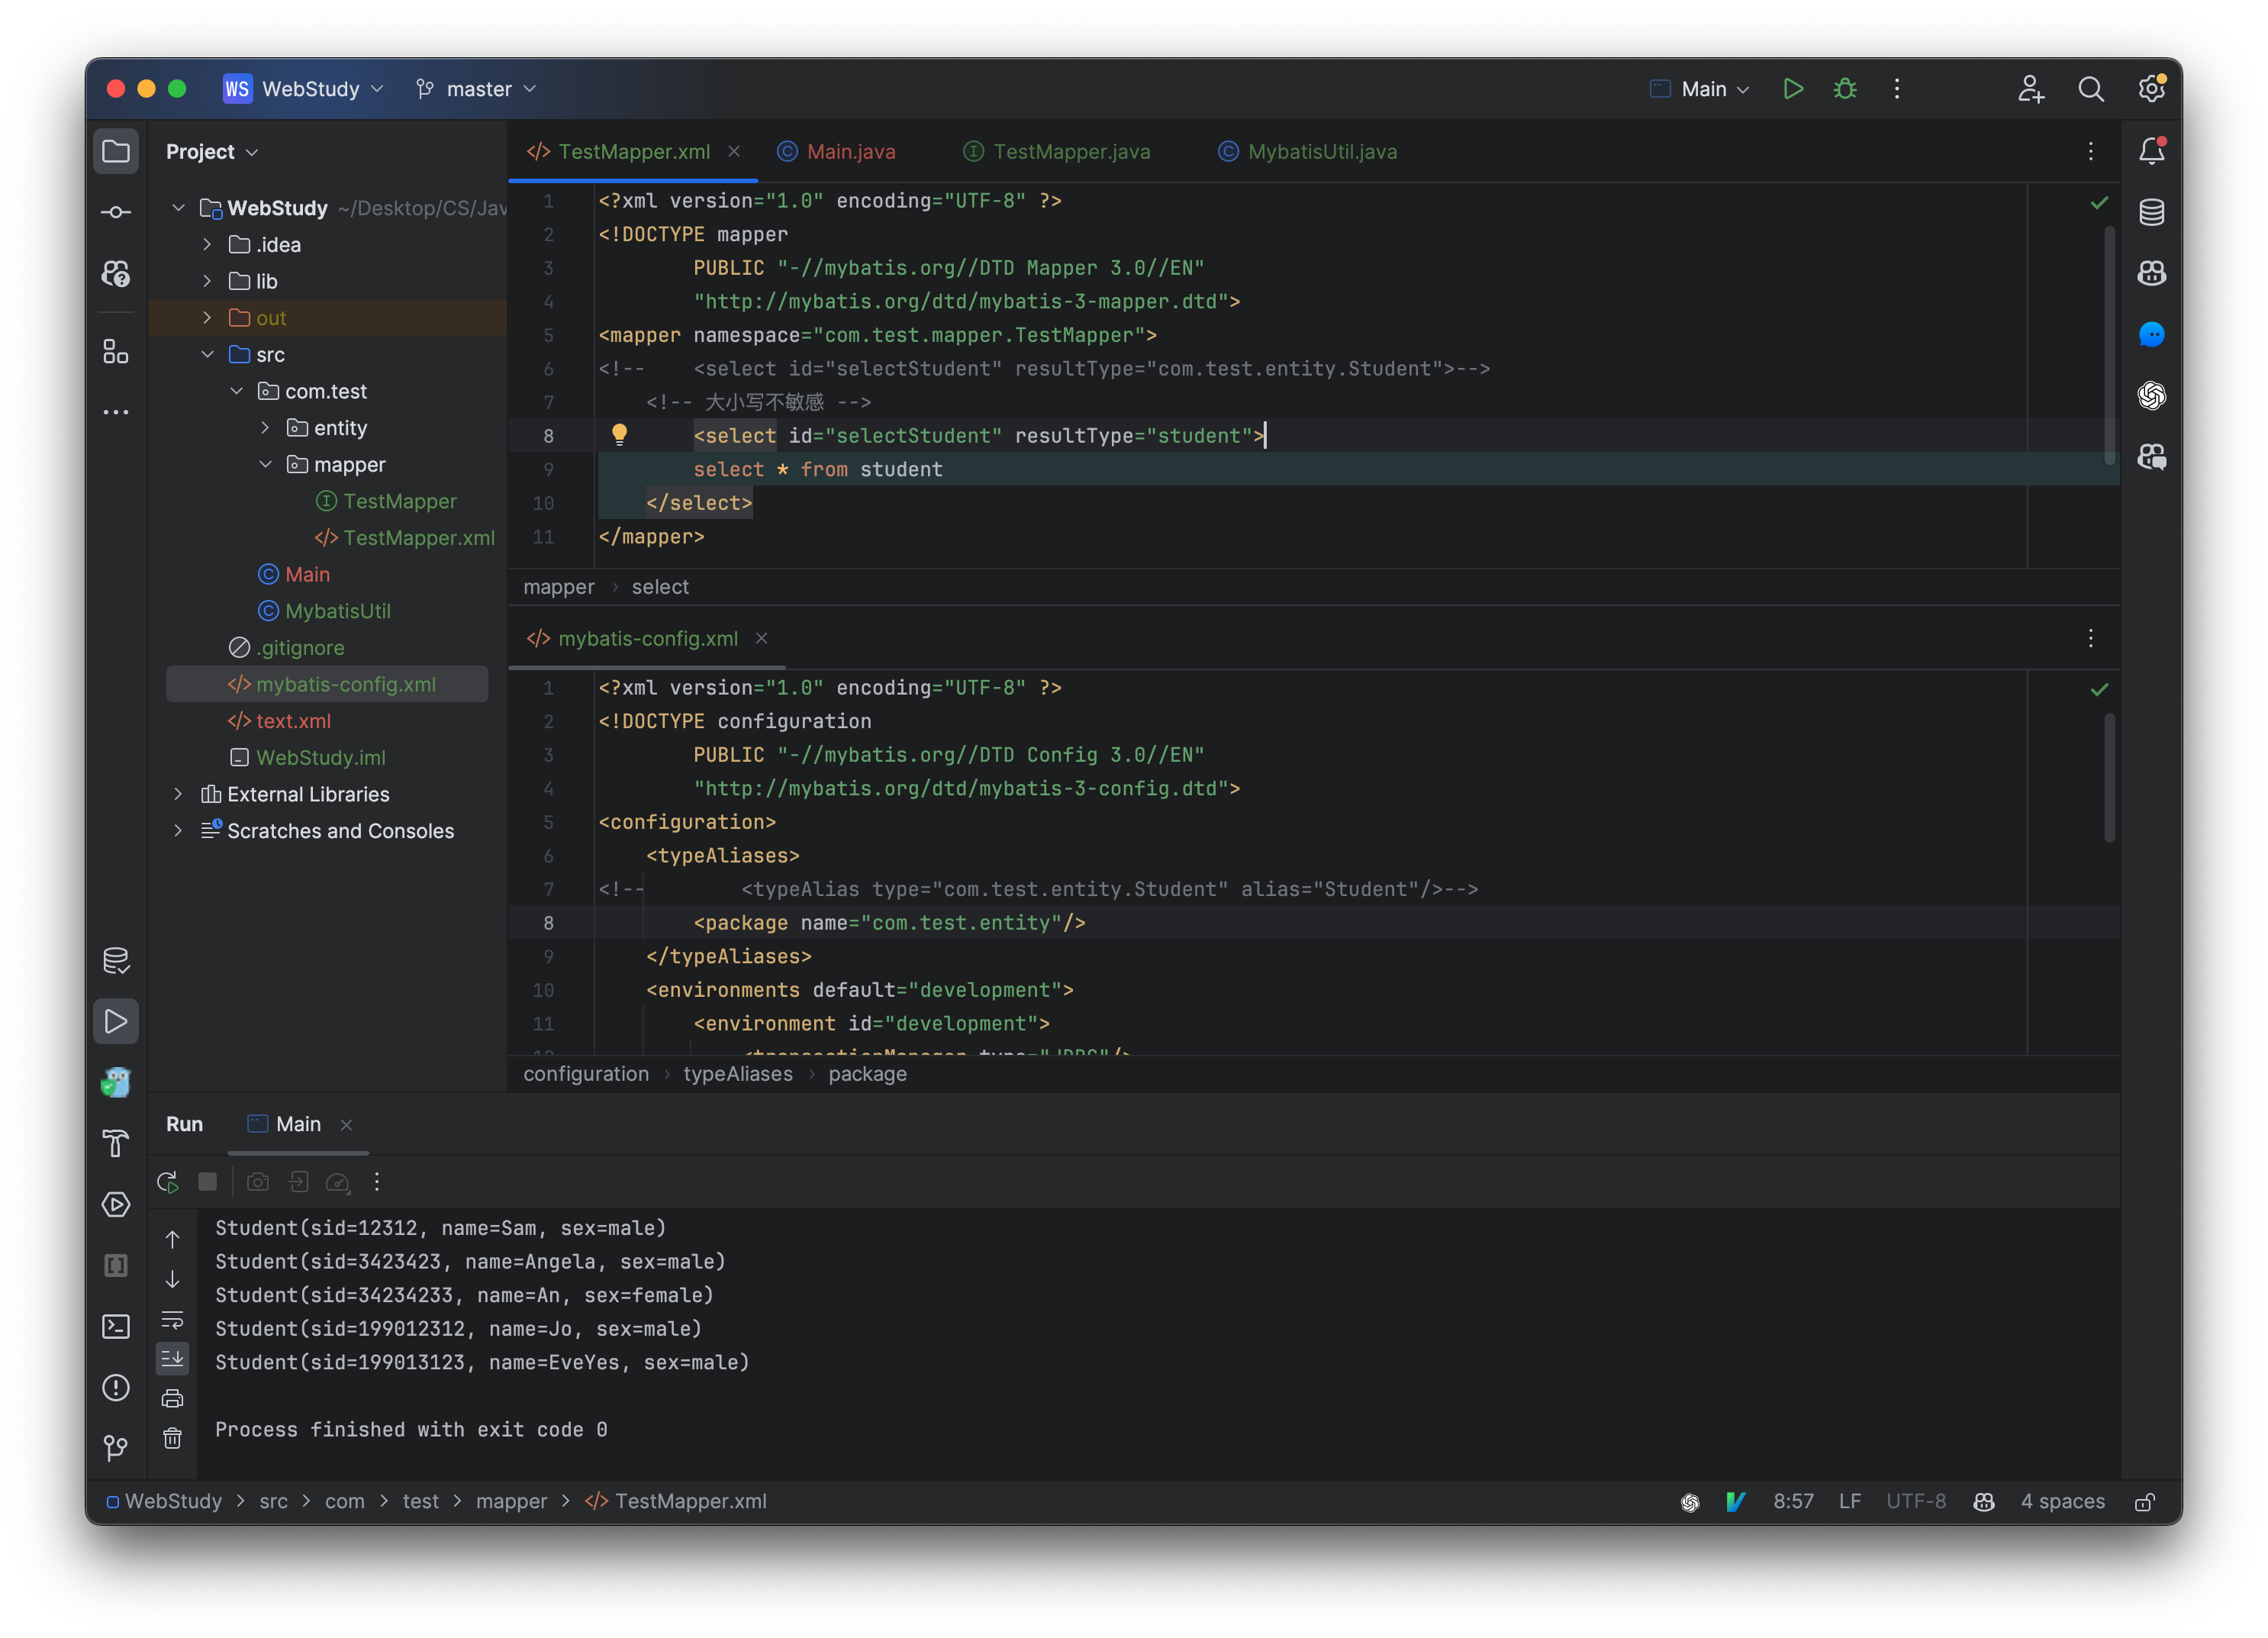Click the stop button in Run panel

click(x=210, y=1182)
